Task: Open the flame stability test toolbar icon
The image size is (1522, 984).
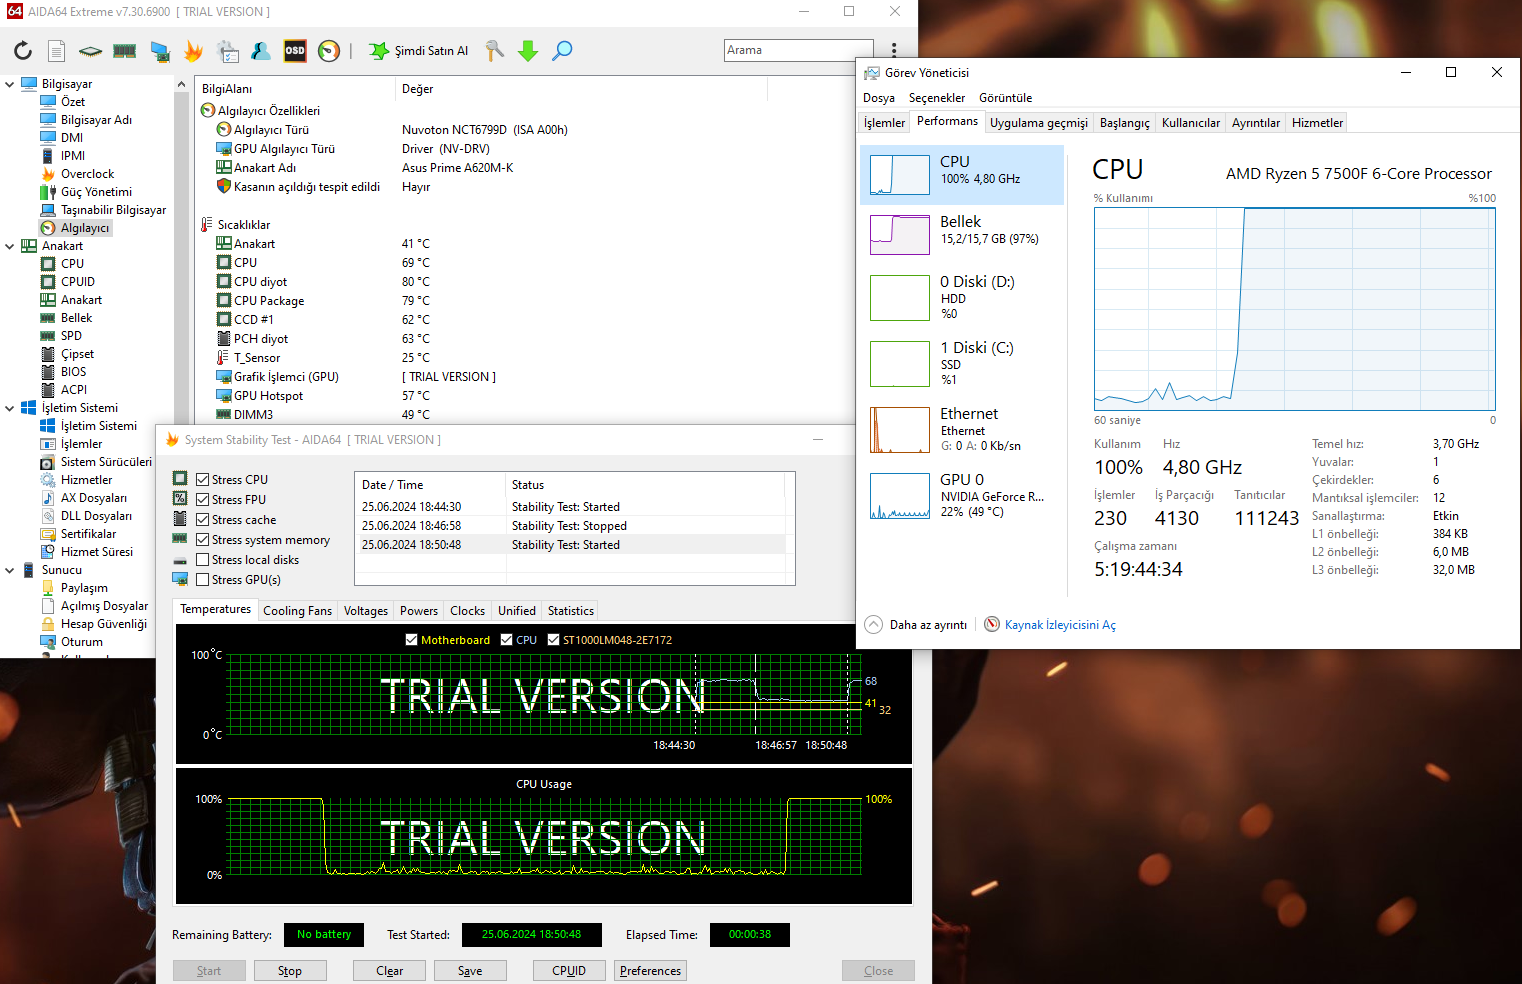Action: click(x=193, y=51)
